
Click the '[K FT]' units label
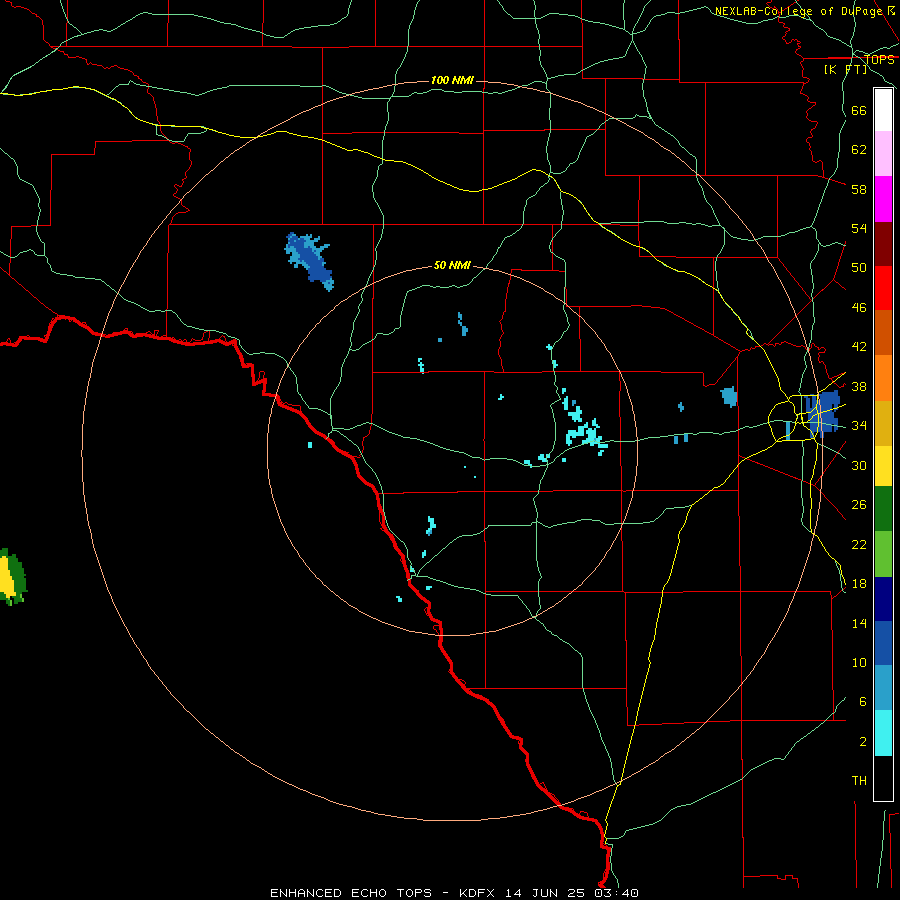click(x=845, y=69)
